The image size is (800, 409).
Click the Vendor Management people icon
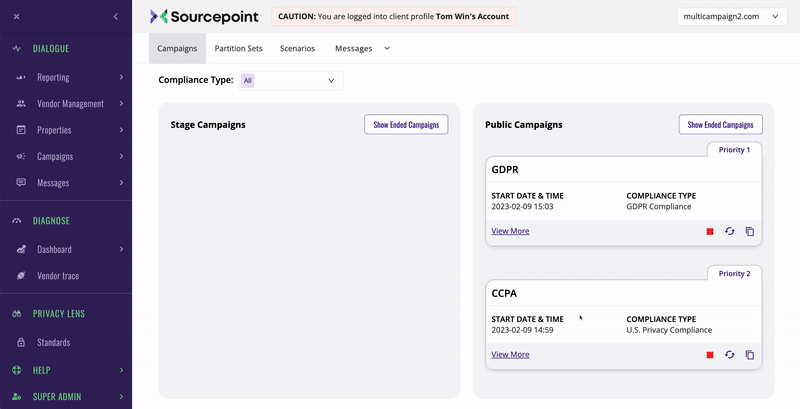(x=21, y=104)
